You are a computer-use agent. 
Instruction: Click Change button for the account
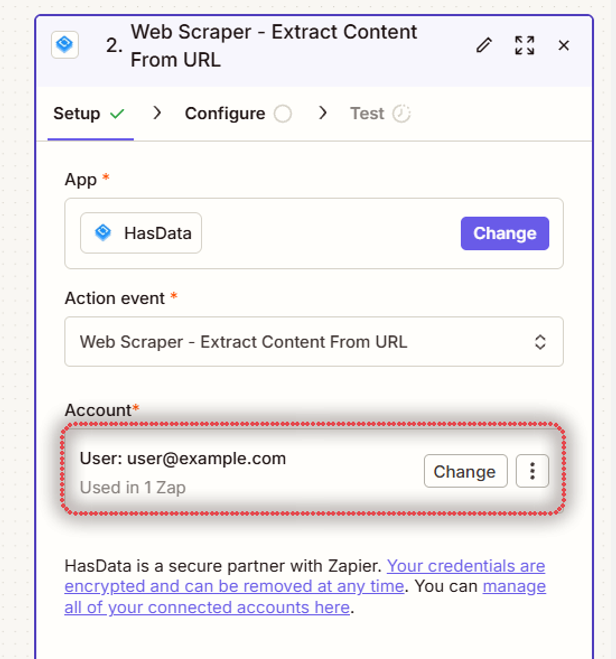466,471
